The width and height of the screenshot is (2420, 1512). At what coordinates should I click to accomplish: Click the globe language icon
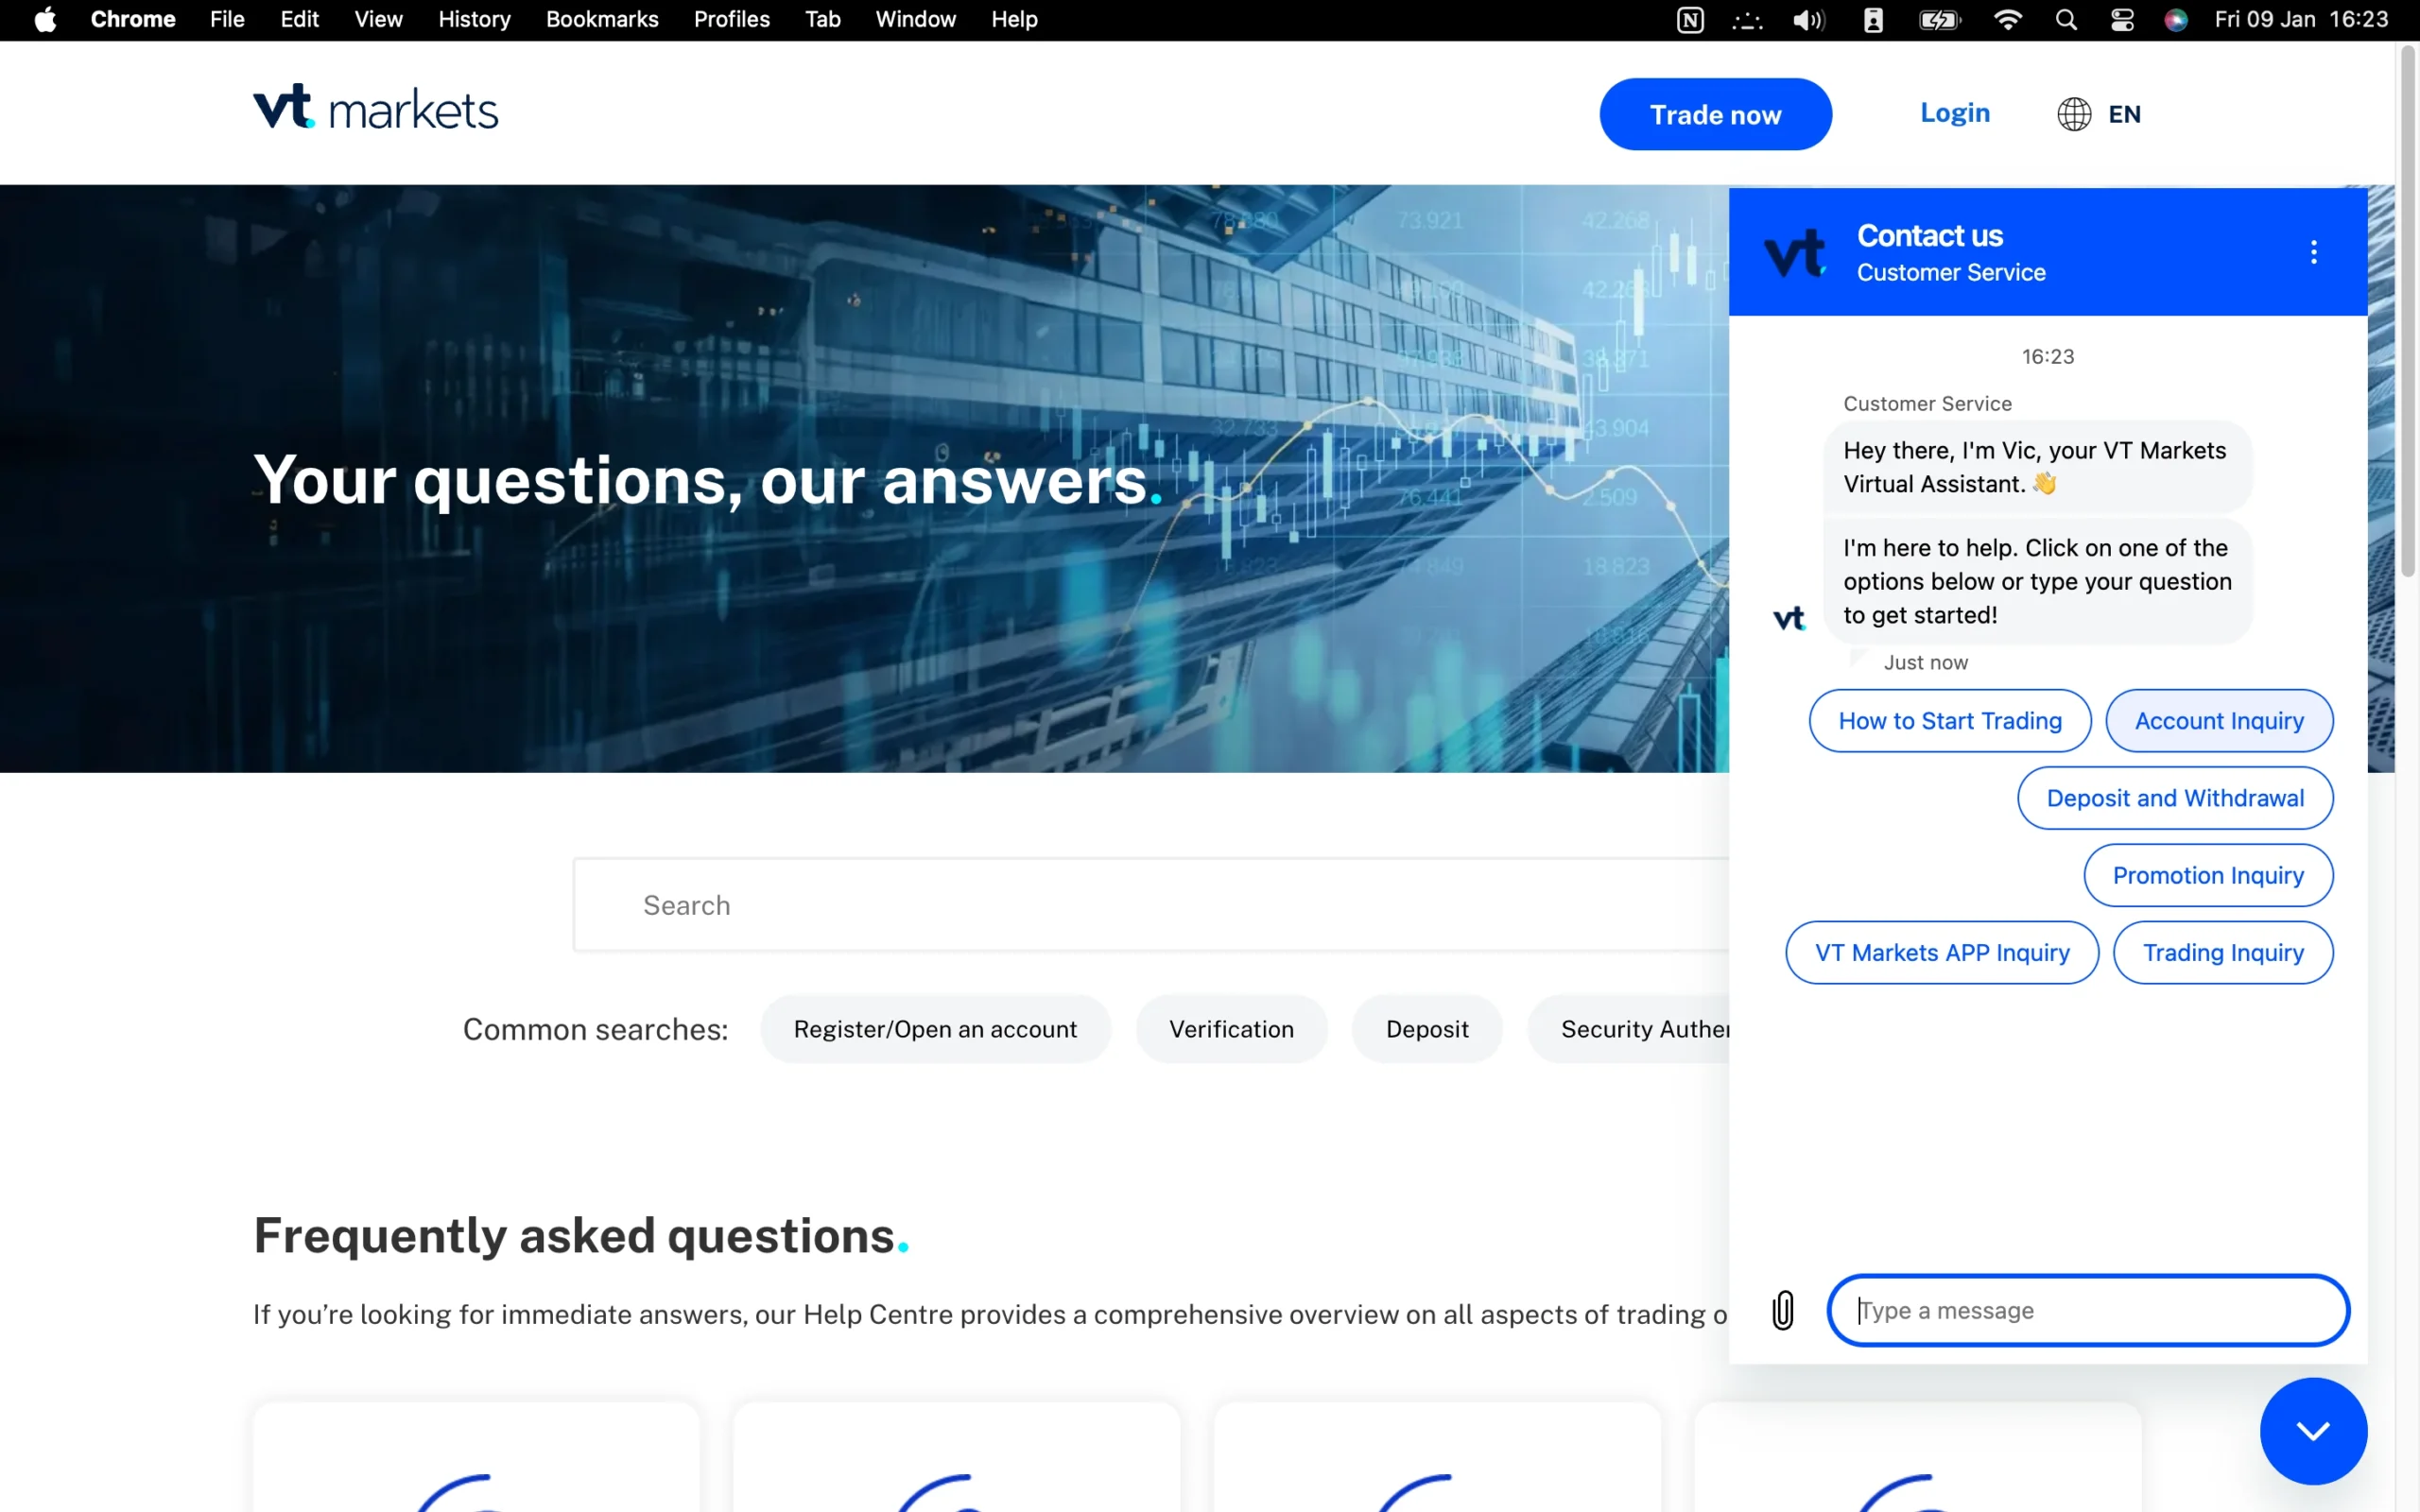pos(2074,114)
